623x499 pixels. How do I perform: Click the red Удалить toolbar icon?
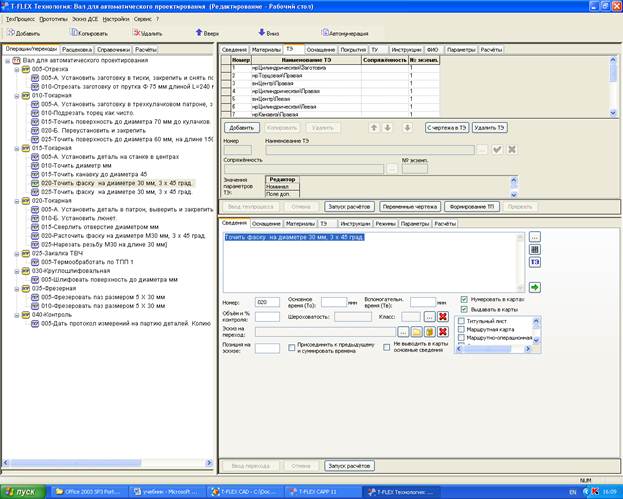click(137, 33)
